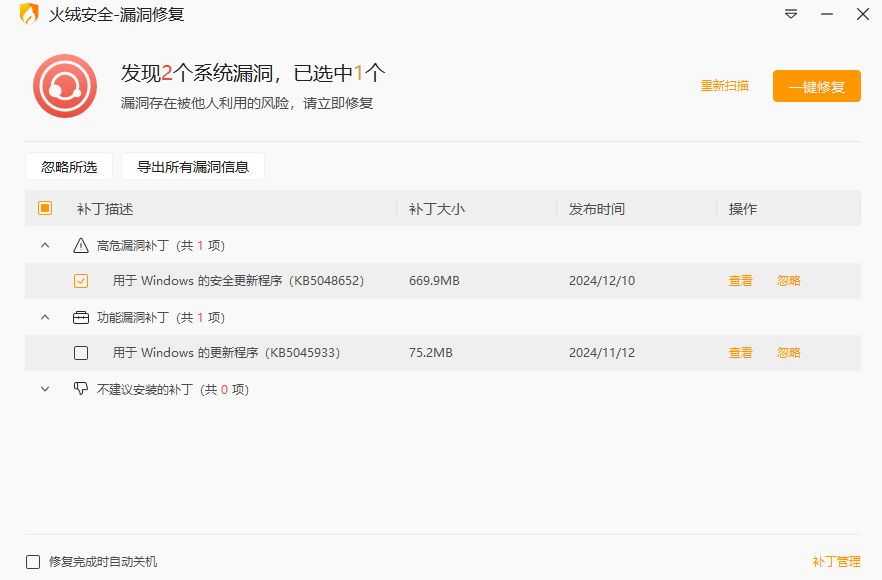This screenshot has width=882, height=580.
Task: Click the flag icon beside 不建议安装的补丁
Action: click(79, 390)
